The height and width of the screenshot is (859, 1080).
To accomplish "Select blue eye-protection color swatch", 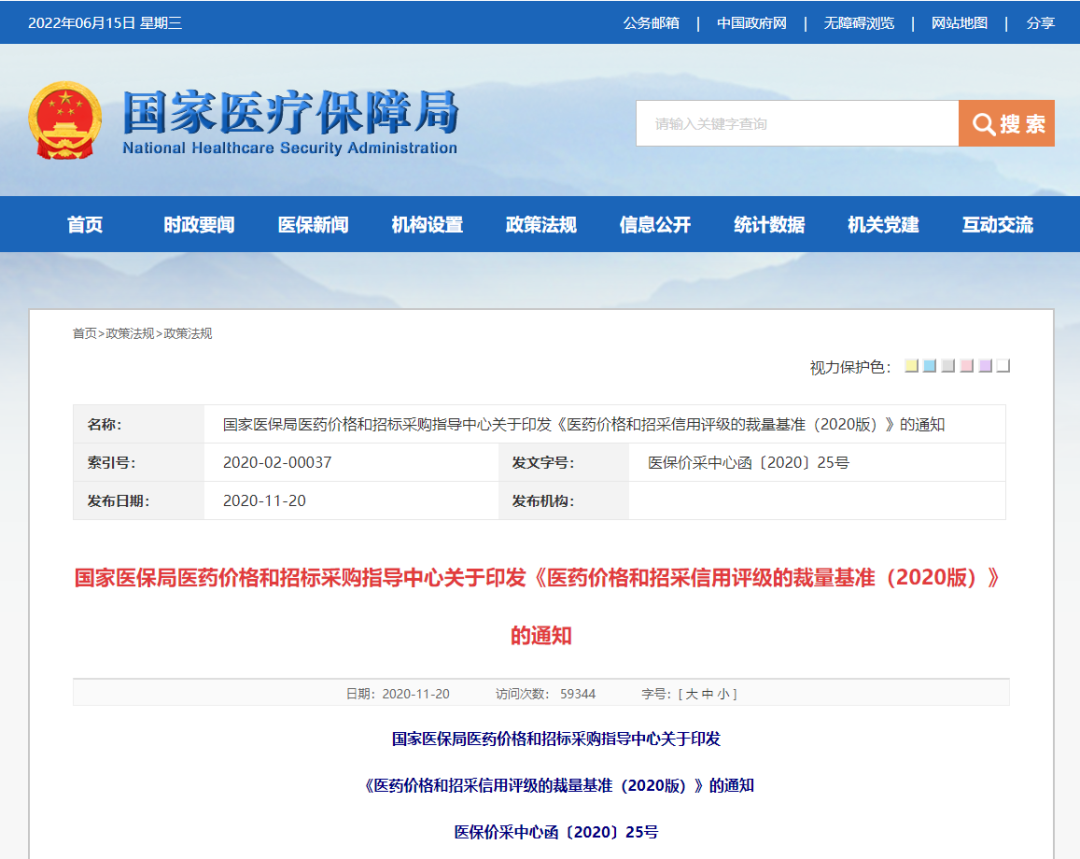I will [x=930, y=366].
